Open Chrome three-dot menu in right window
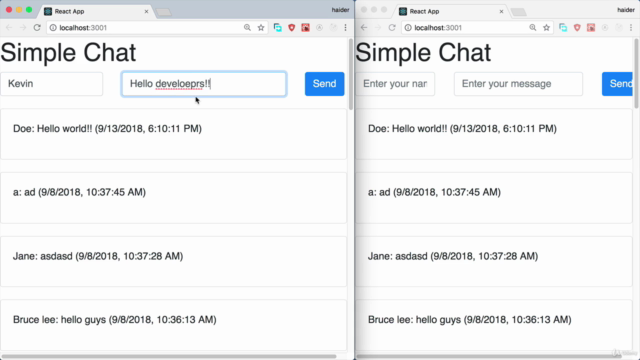This screenshot has height=360, width=640. (x=631, y=28)
